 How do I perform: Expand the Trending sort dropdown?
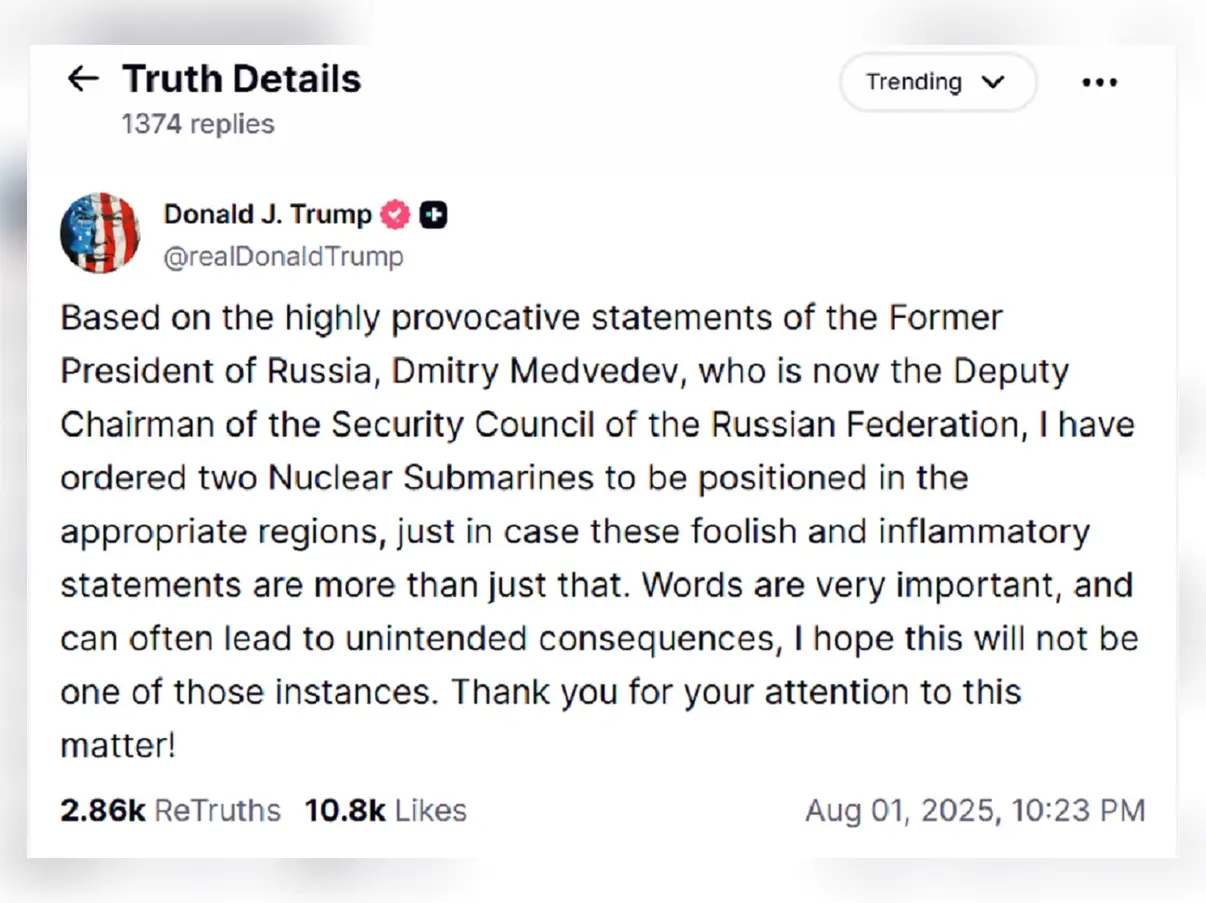[937, 82]
